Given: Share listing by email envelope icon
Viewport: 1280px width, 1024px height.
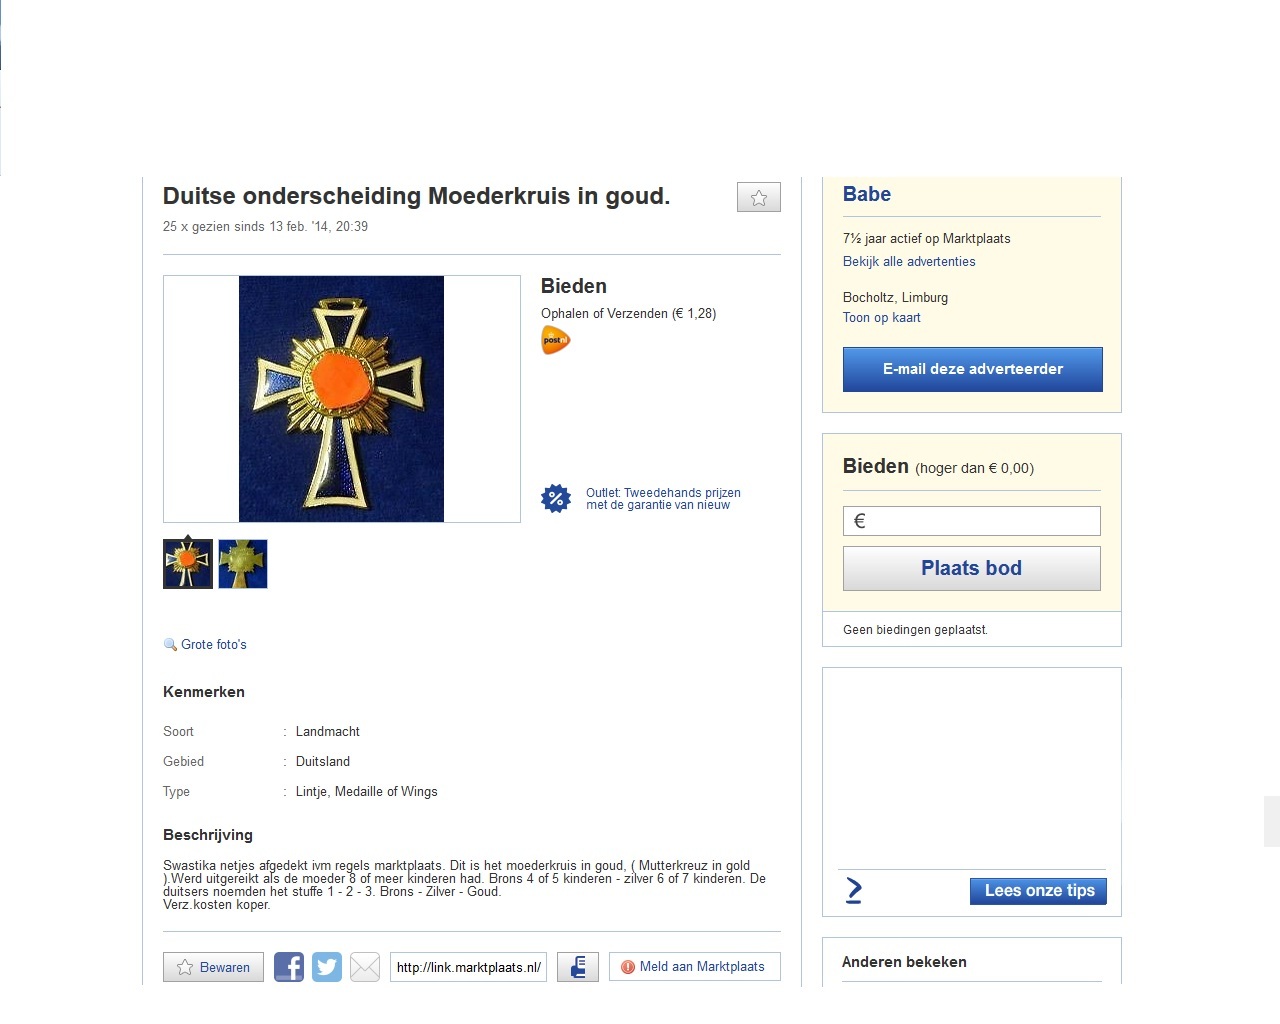Looking at the screenshot, I should tap(365, 967).
